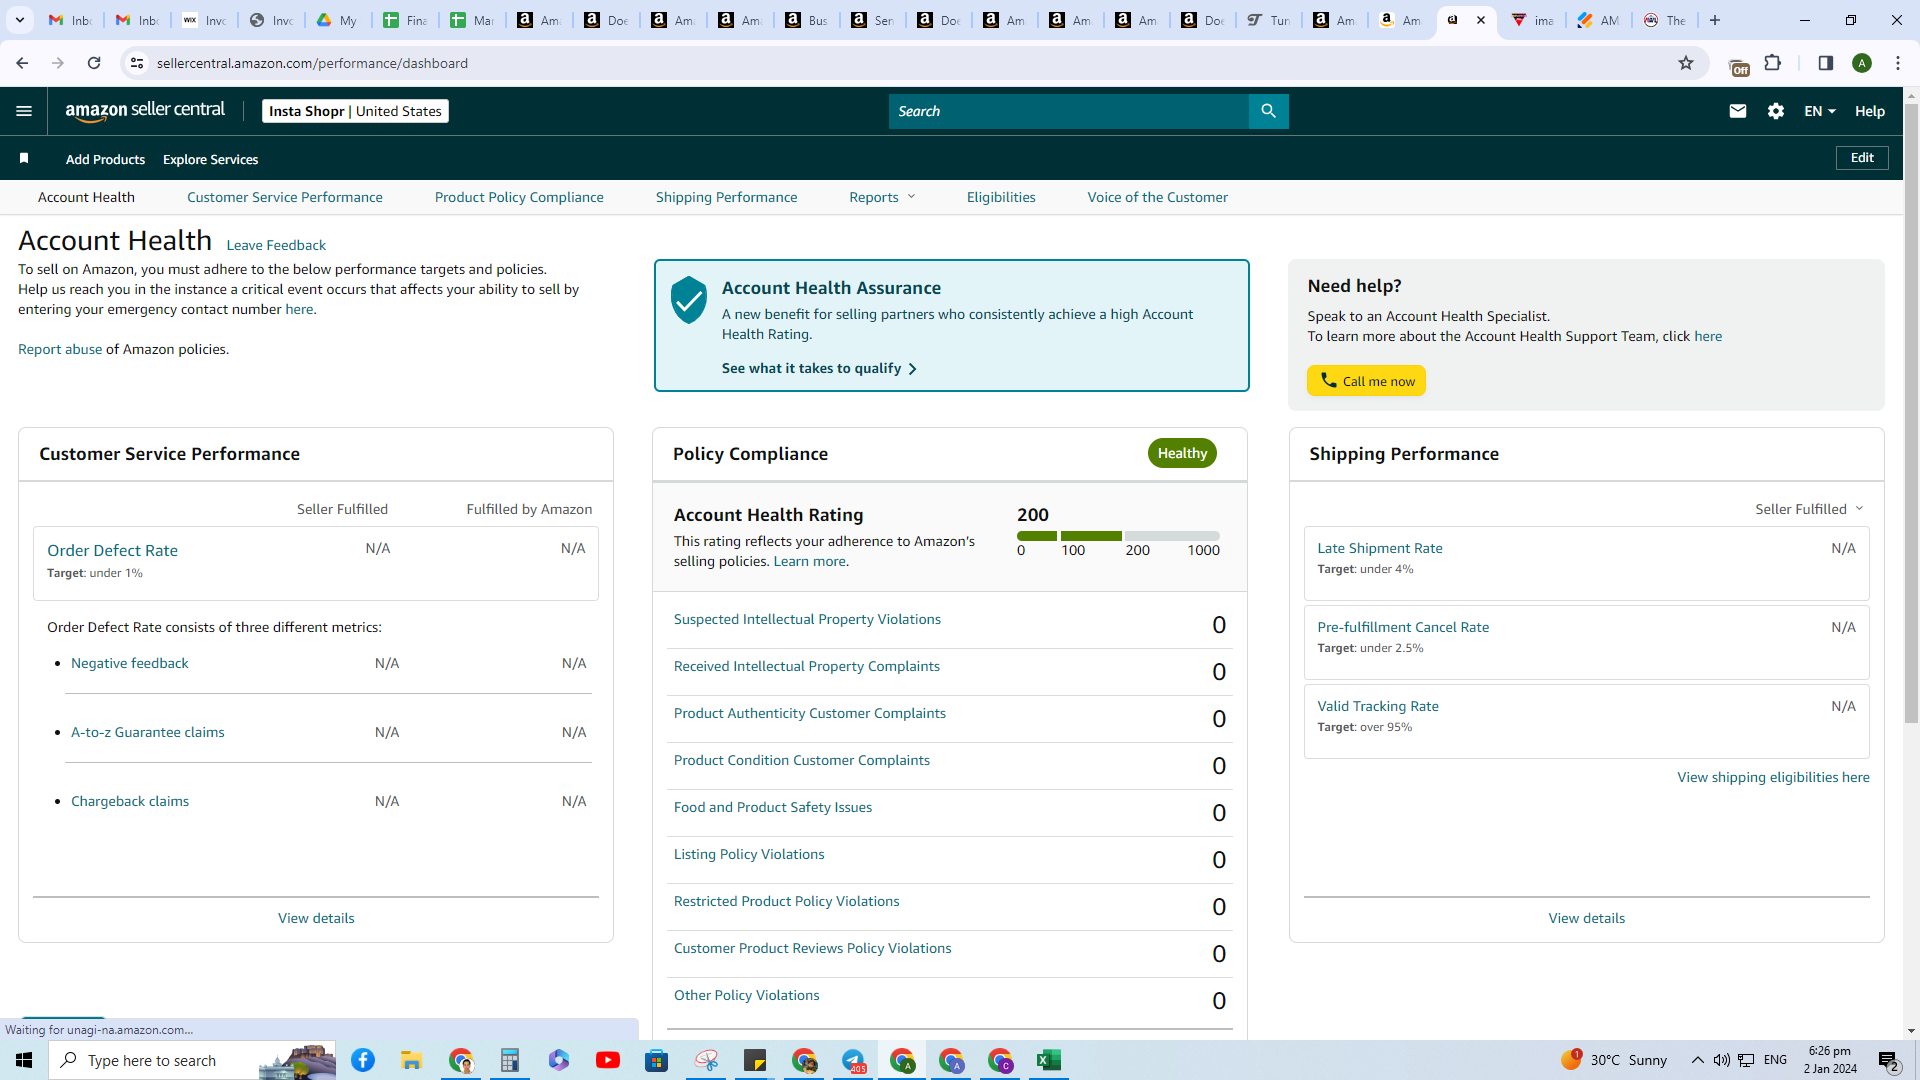This screenshot has height=1080, width=1920.
Task: Switch to Account Health tab
Action: click(x=86, y=197)
